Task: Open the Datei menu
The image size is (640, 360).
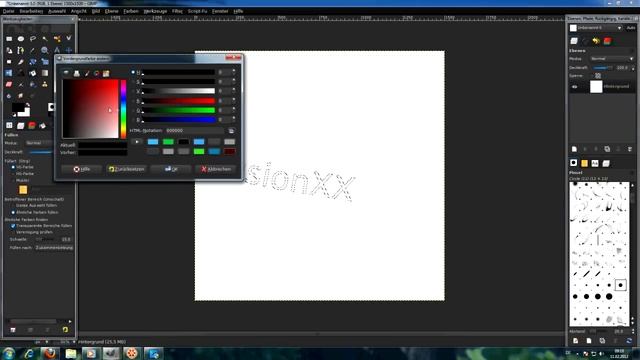Action: pyautogui.click(x=9, y=11)
